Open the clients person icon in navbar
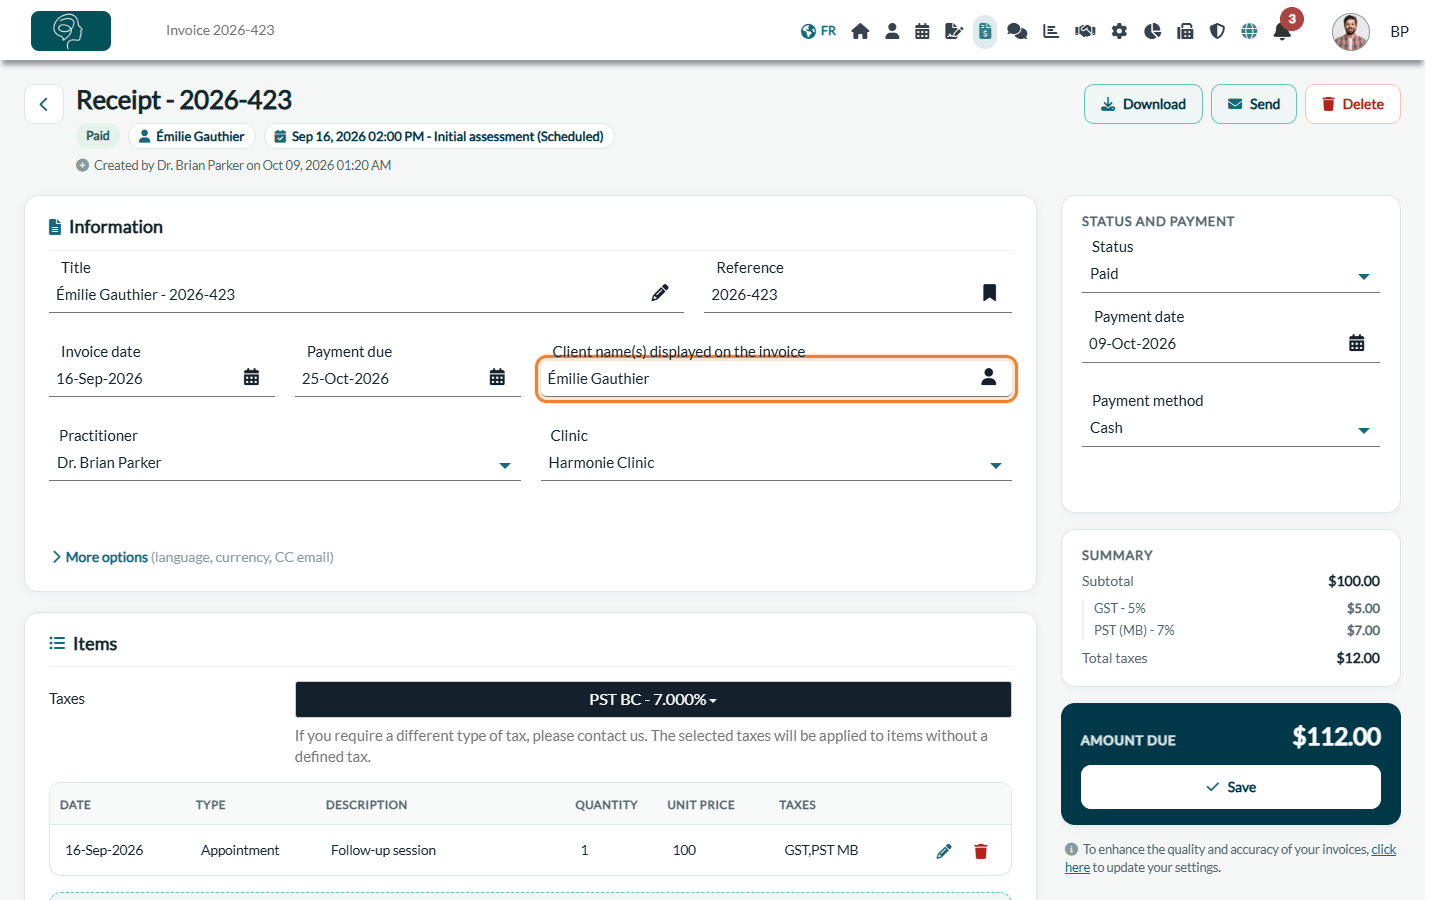This screenshot has height=900, width=1440. pos(892,31)
